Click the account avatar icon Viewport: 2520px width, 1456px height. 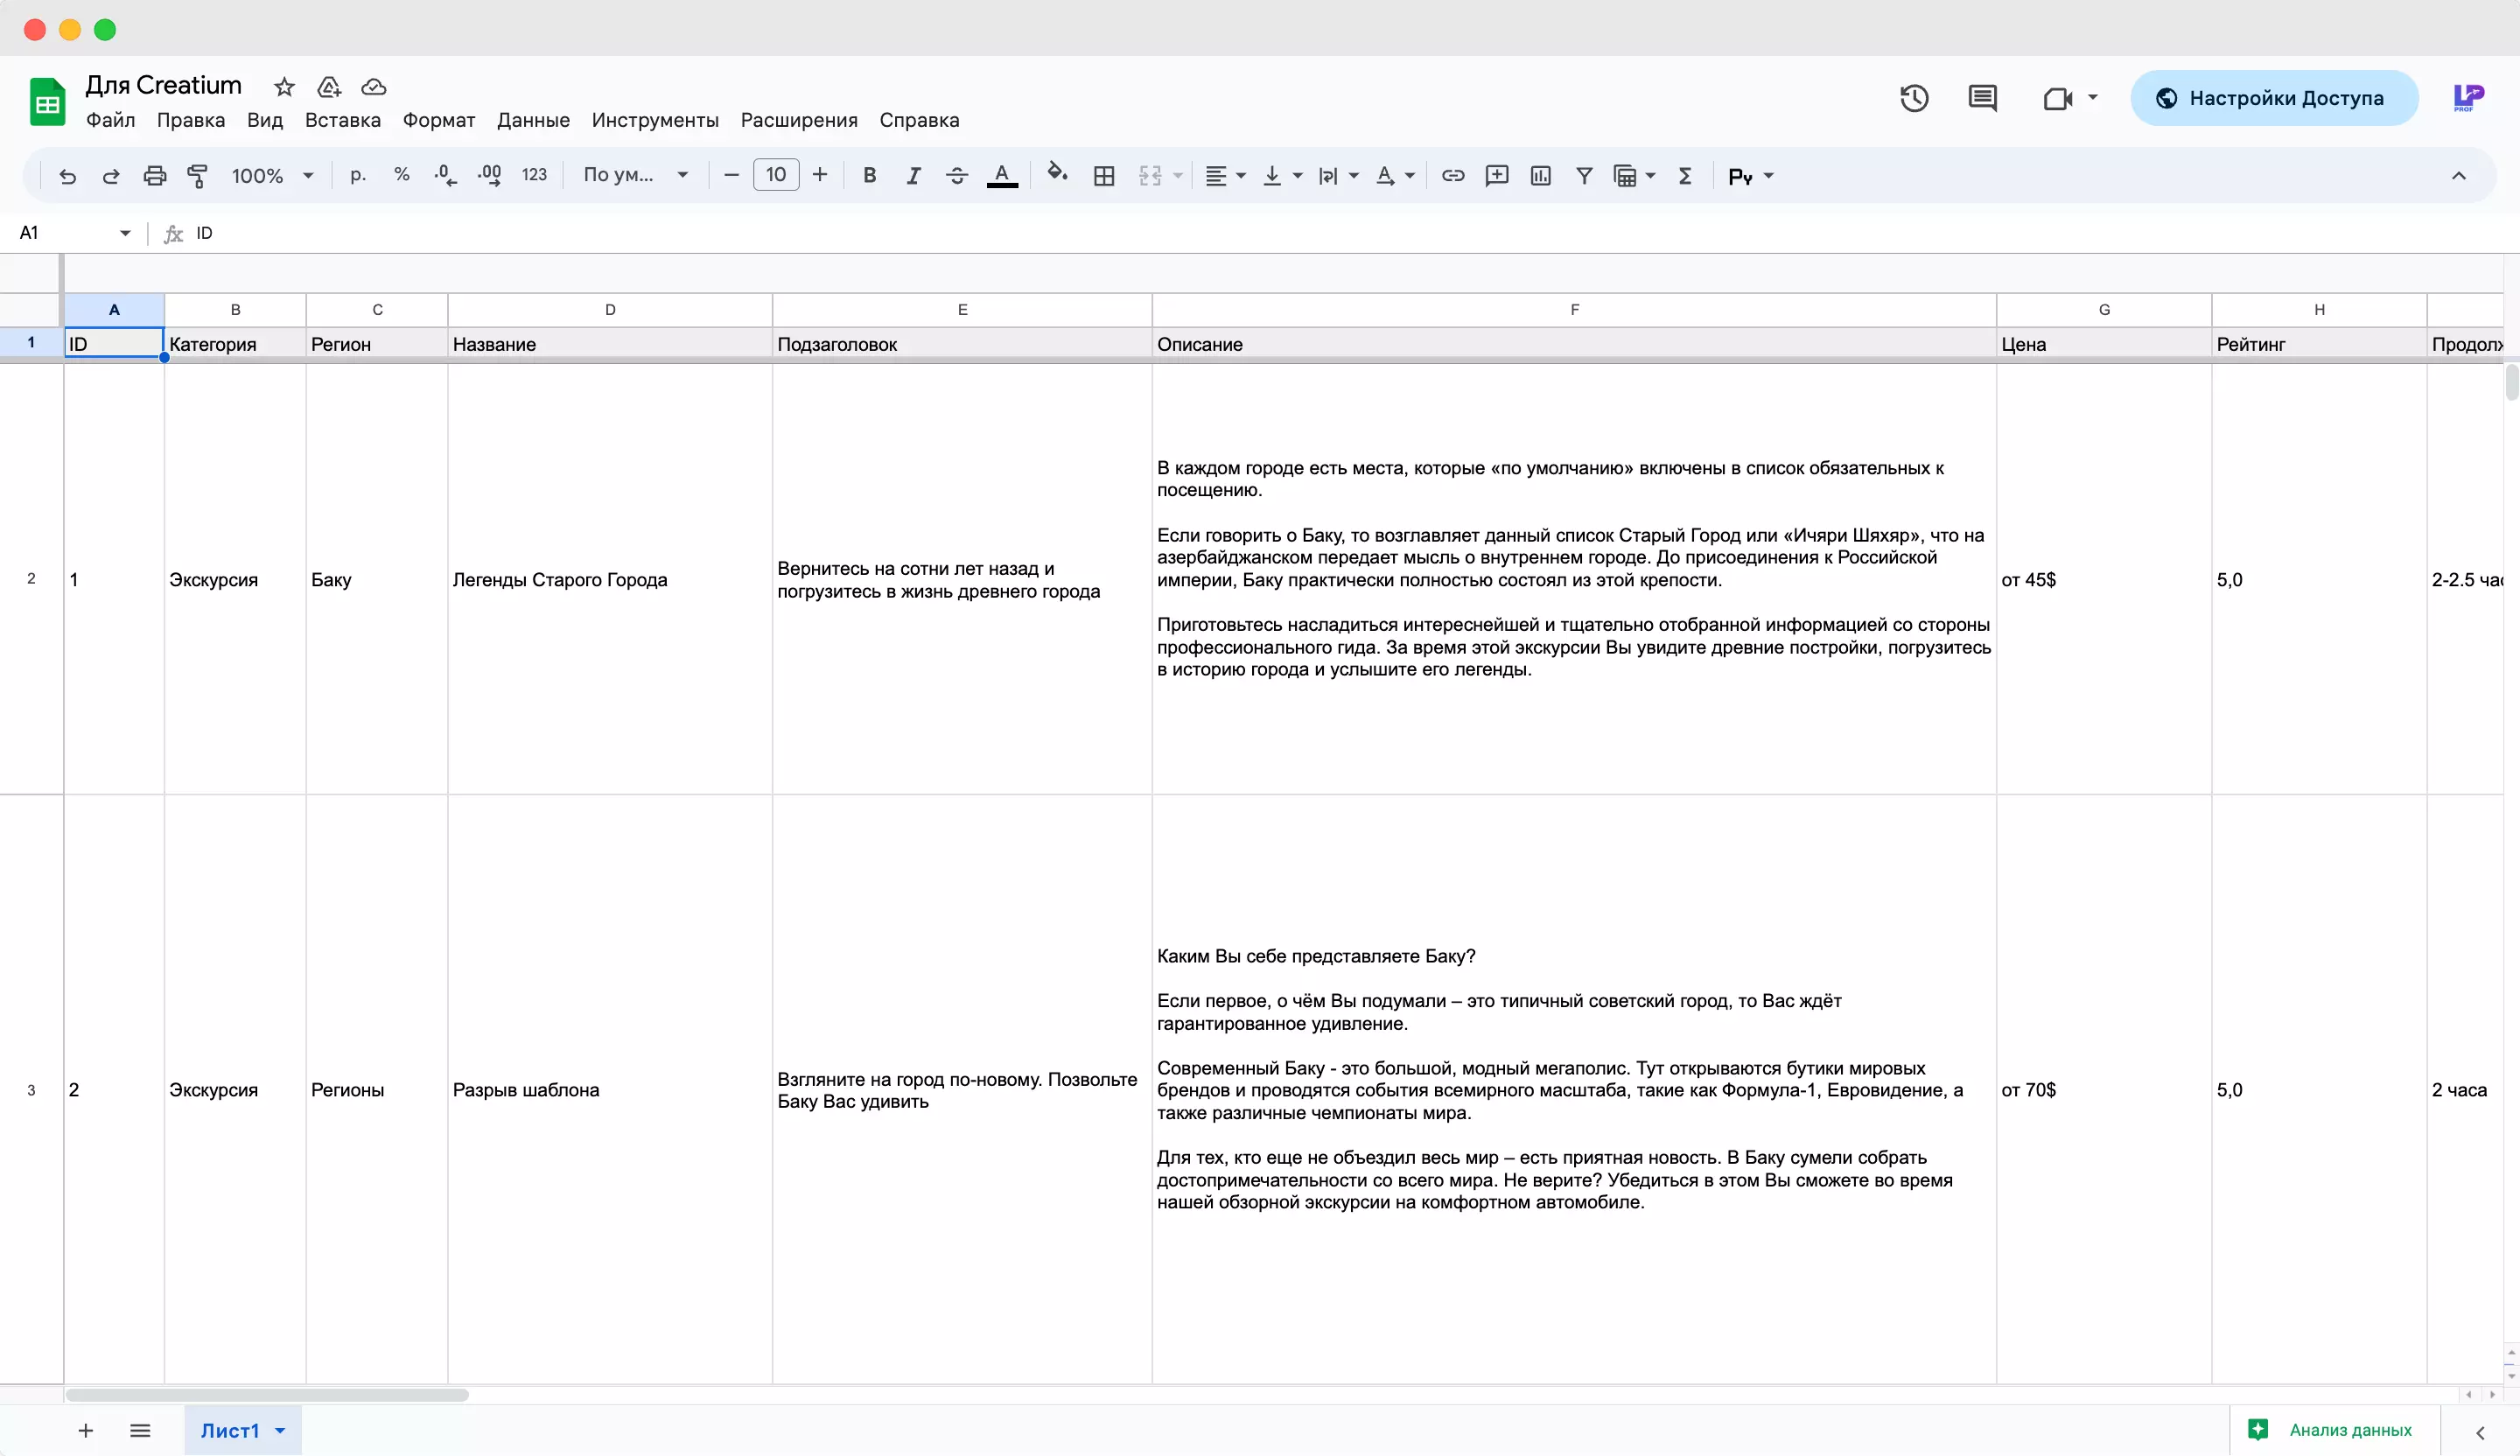[2468, 98]
